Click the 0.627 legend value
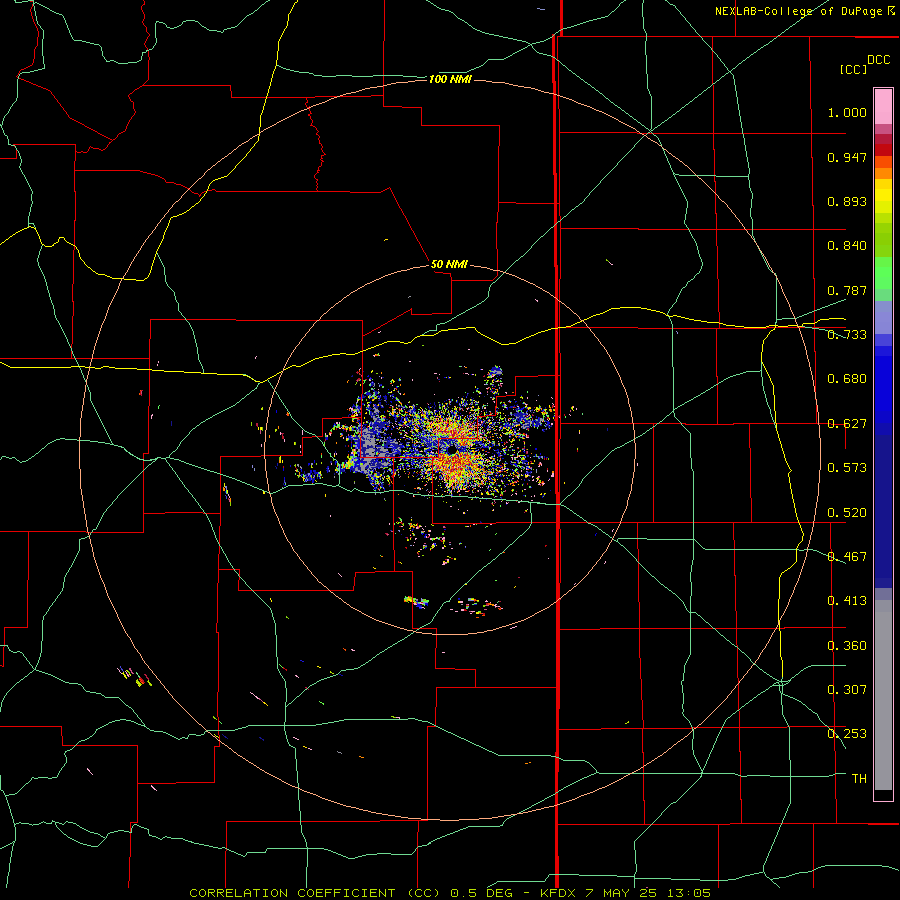This screenshot has height=900, width=900. tap(847, 424)
